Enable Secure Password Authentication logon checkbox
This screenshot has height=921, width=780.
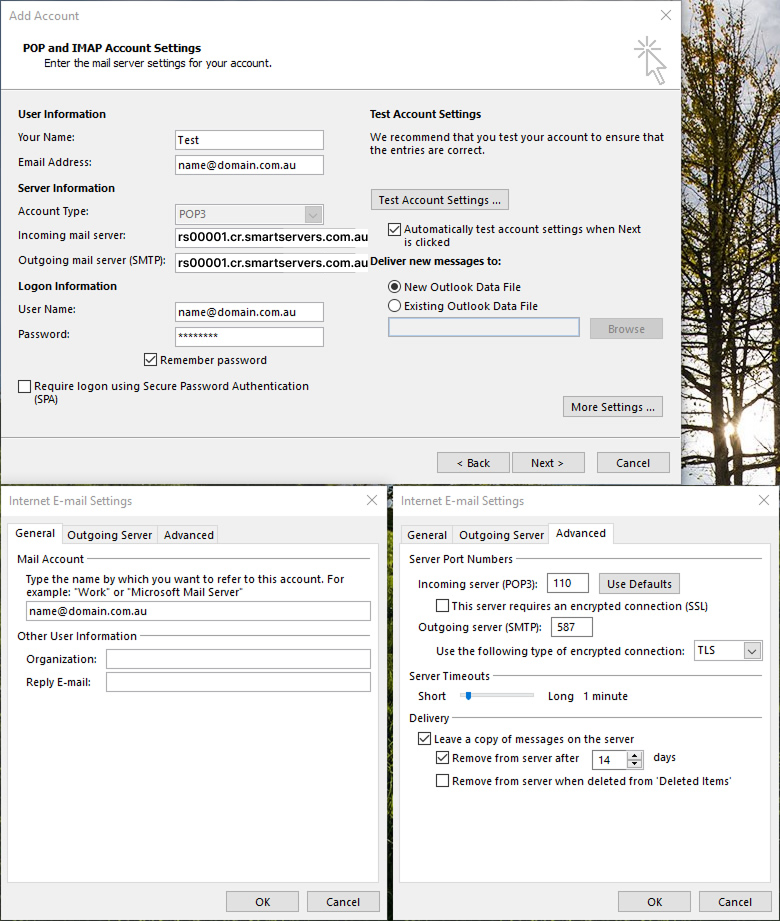[x=25, y=386]
